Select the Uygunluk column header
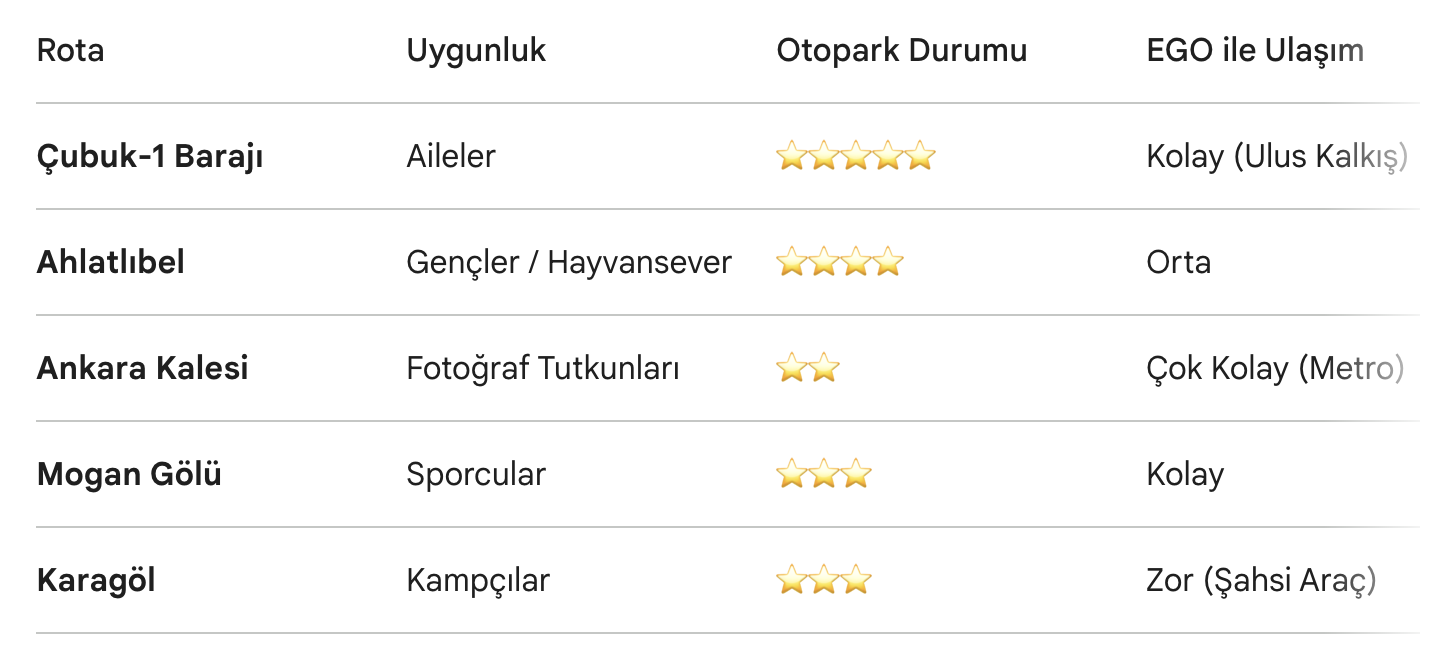Image resolution: width=1446 pixels, height=670 pixels. (476, 51)
